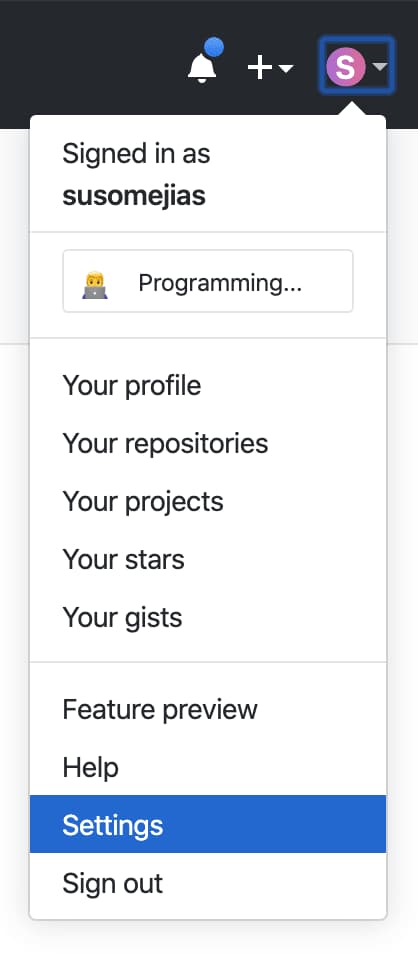Open the notifications bell

pos(202,66)
